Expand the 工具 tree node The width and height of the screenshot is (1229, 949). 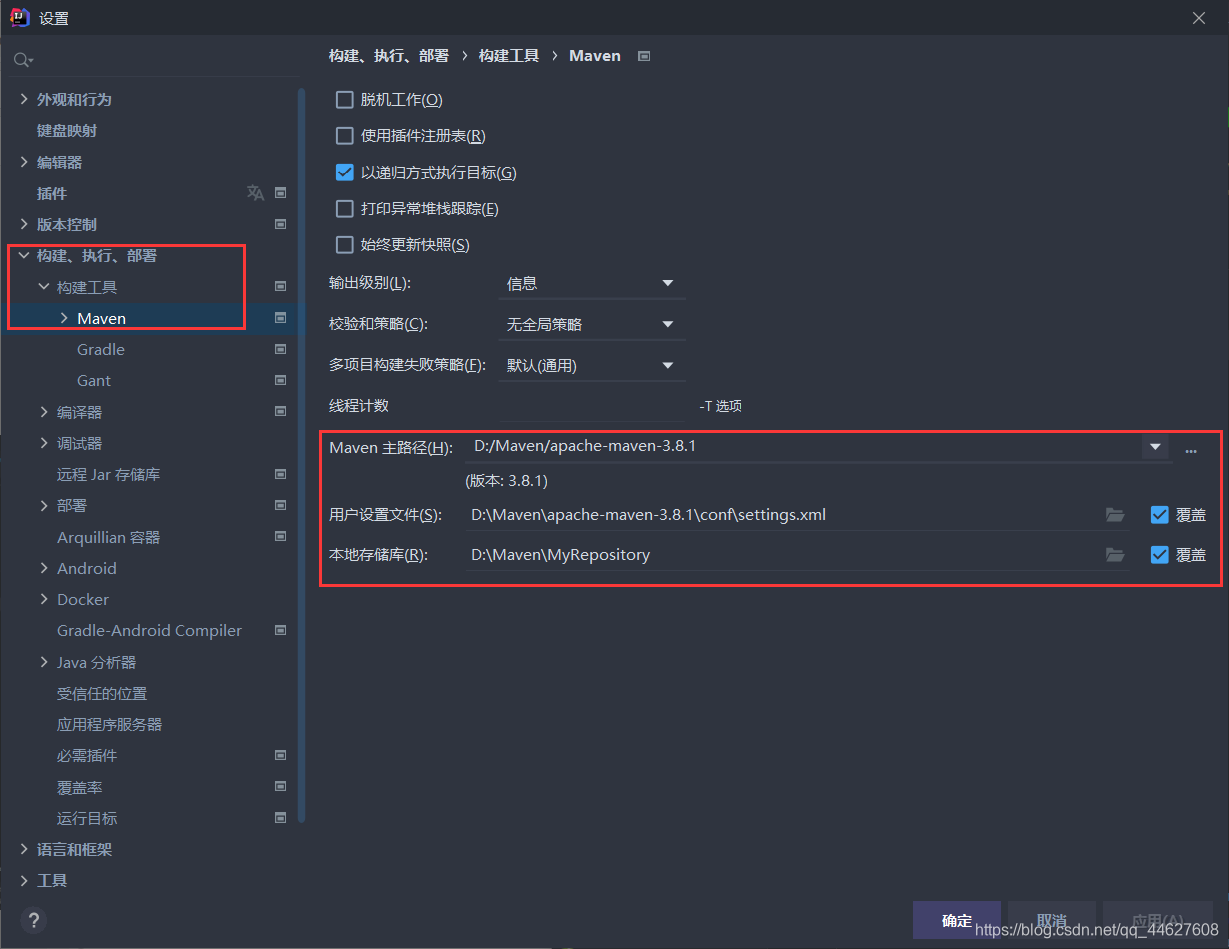24,880
